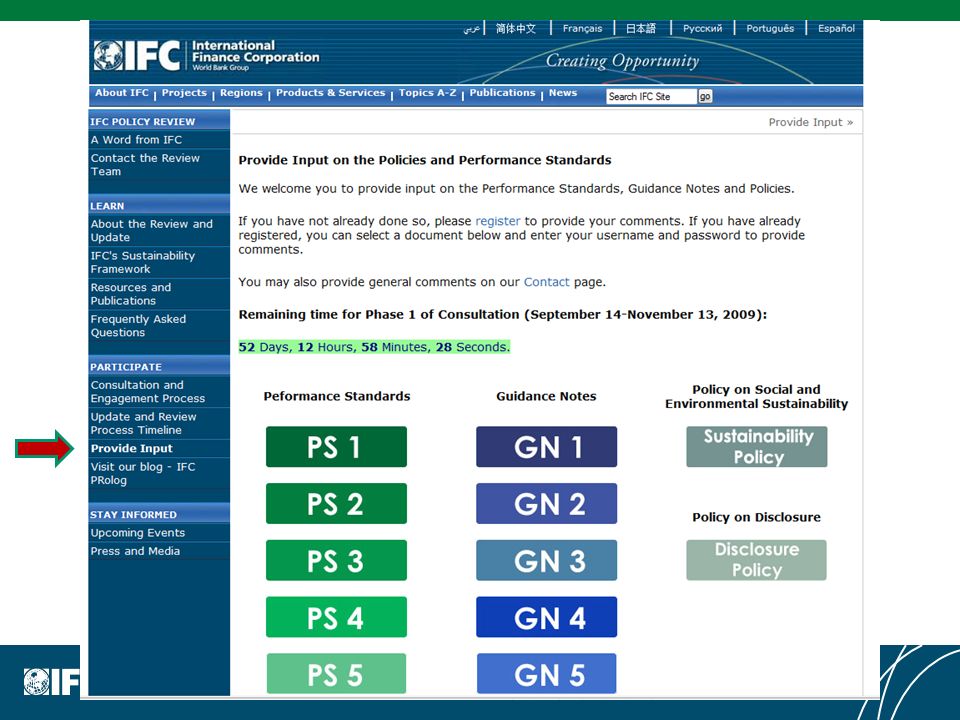Open Upcoming Events sidebar link

tap(138, 533)
